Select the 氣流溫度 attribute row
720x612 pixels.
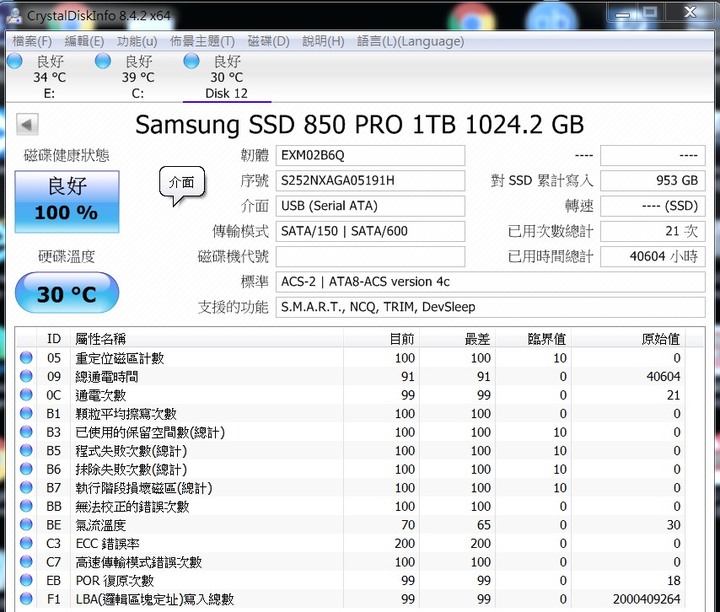coord(360,525)
